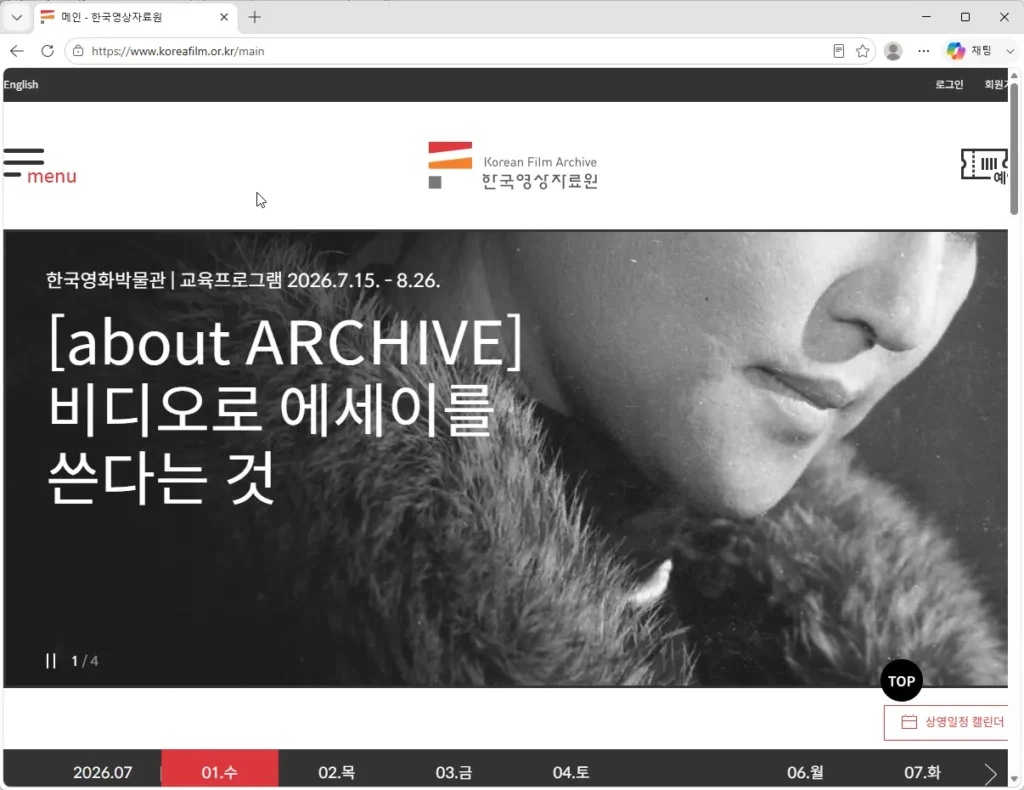The height and width of the screenshot is (790, 1024).
Task: Show next dates with right arrow
Action: [990, 774]
